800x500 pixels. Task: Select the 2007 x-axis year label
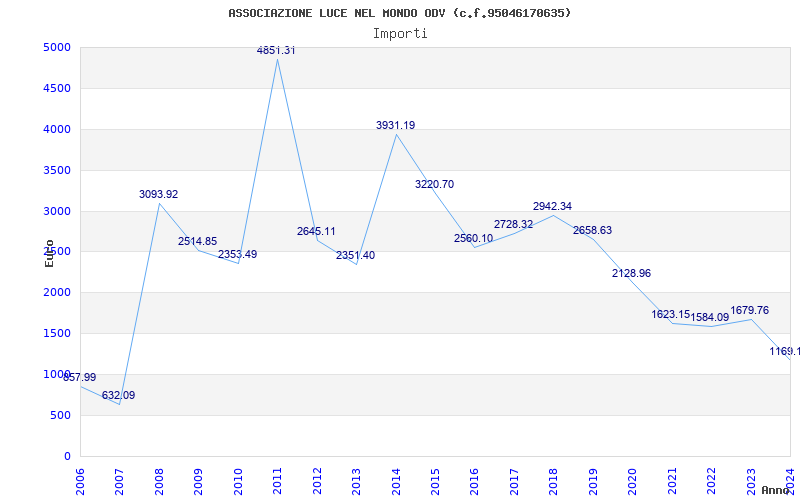click(x=119, y=481)
